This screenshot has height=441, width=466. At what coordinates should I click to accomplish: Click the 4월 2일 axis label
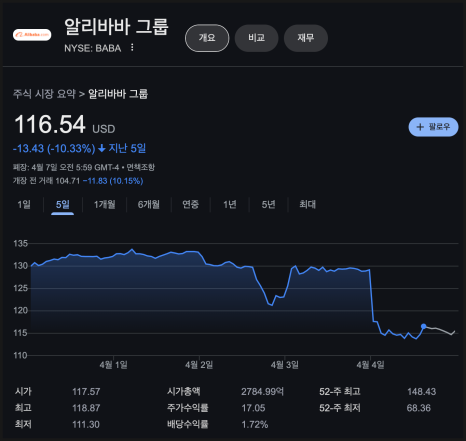[199, 365]
